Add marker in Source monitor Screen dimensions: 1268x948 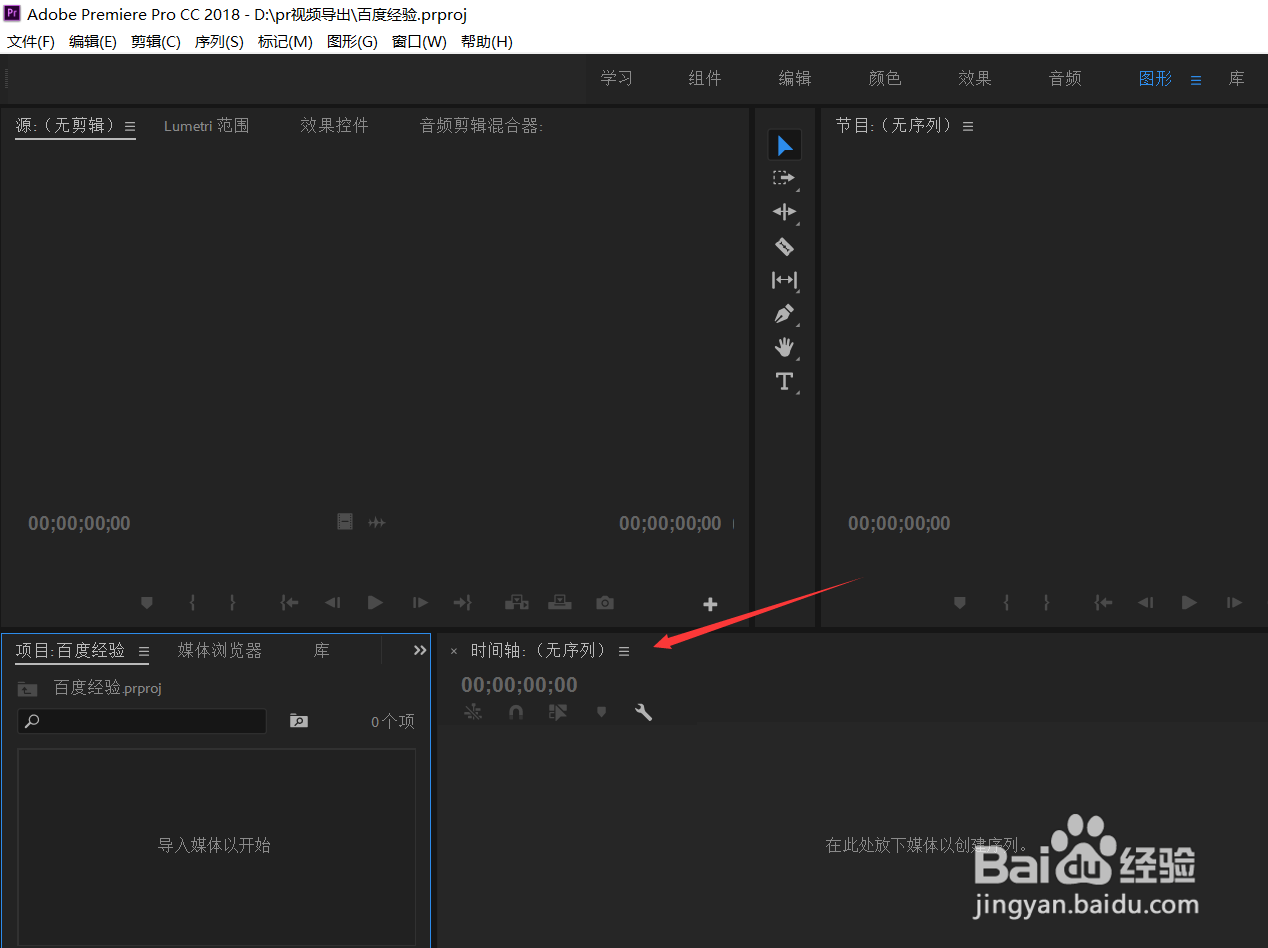pos(147,603)
